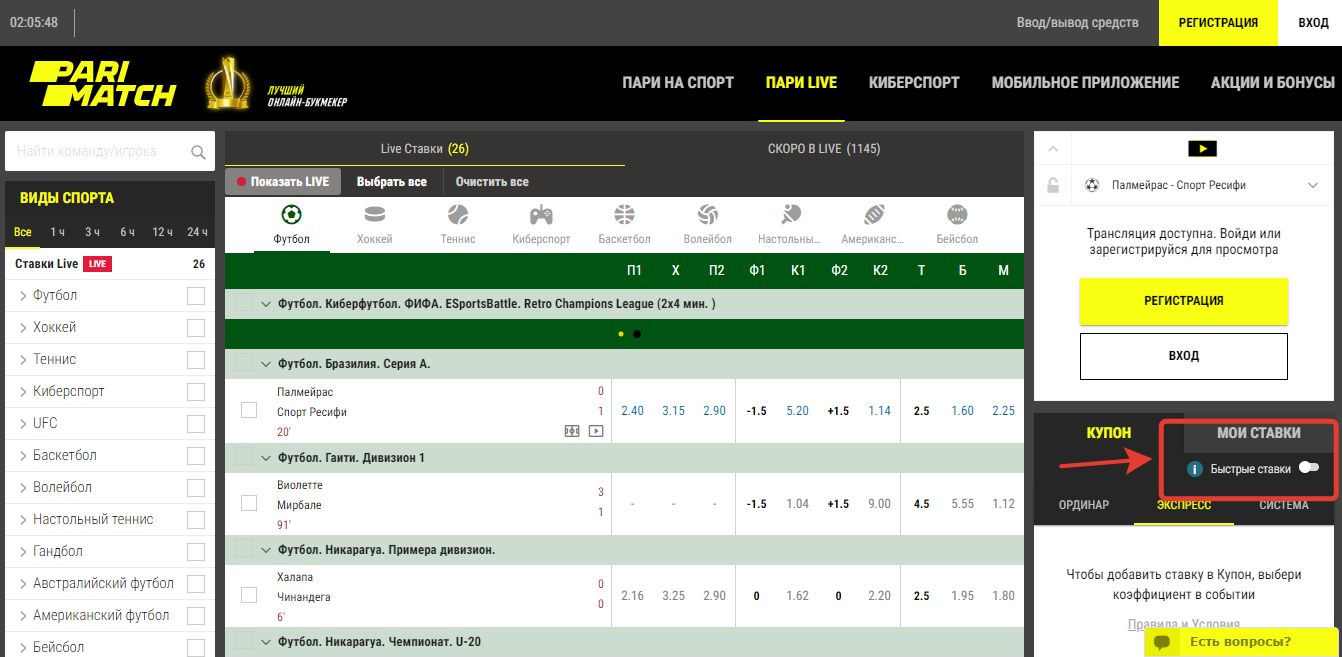Select the Волейбол ball icon
This screenshot has width=1342, height=657.
click(708, 214)
